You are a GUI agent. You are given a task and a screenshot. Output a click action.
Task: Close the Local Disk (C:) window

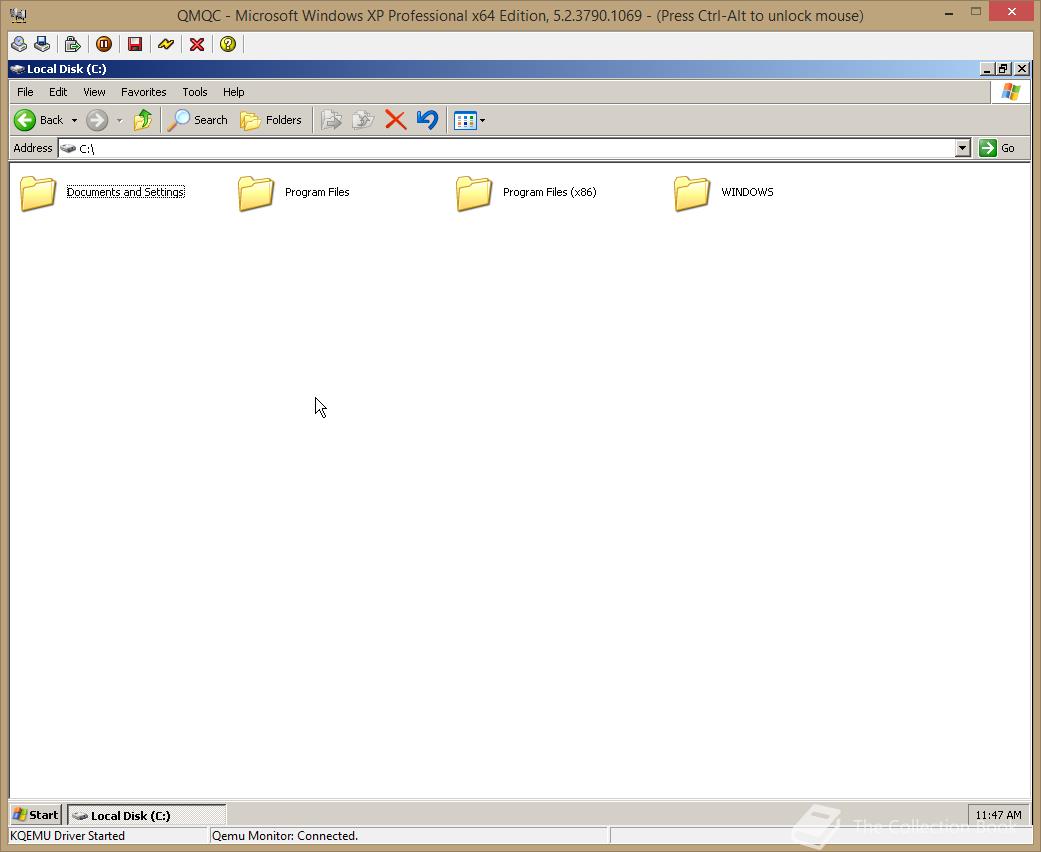click(1022, 69)
